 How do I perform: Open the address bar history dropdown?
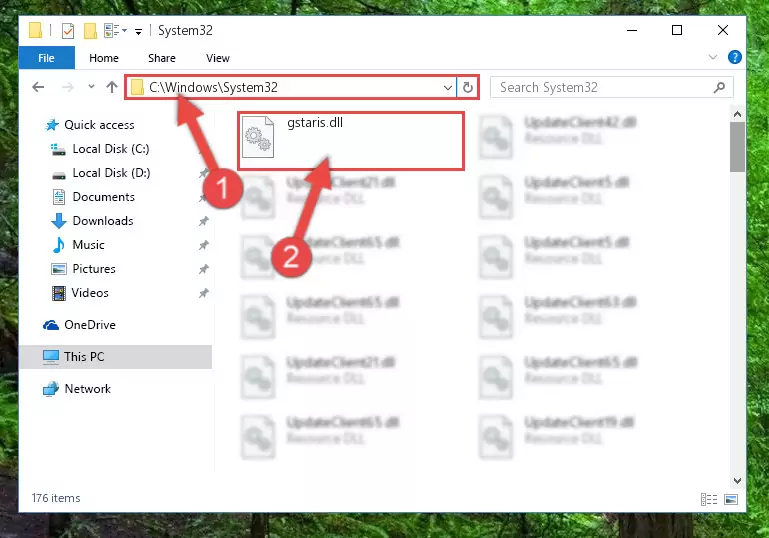click(x=447, y=88)
